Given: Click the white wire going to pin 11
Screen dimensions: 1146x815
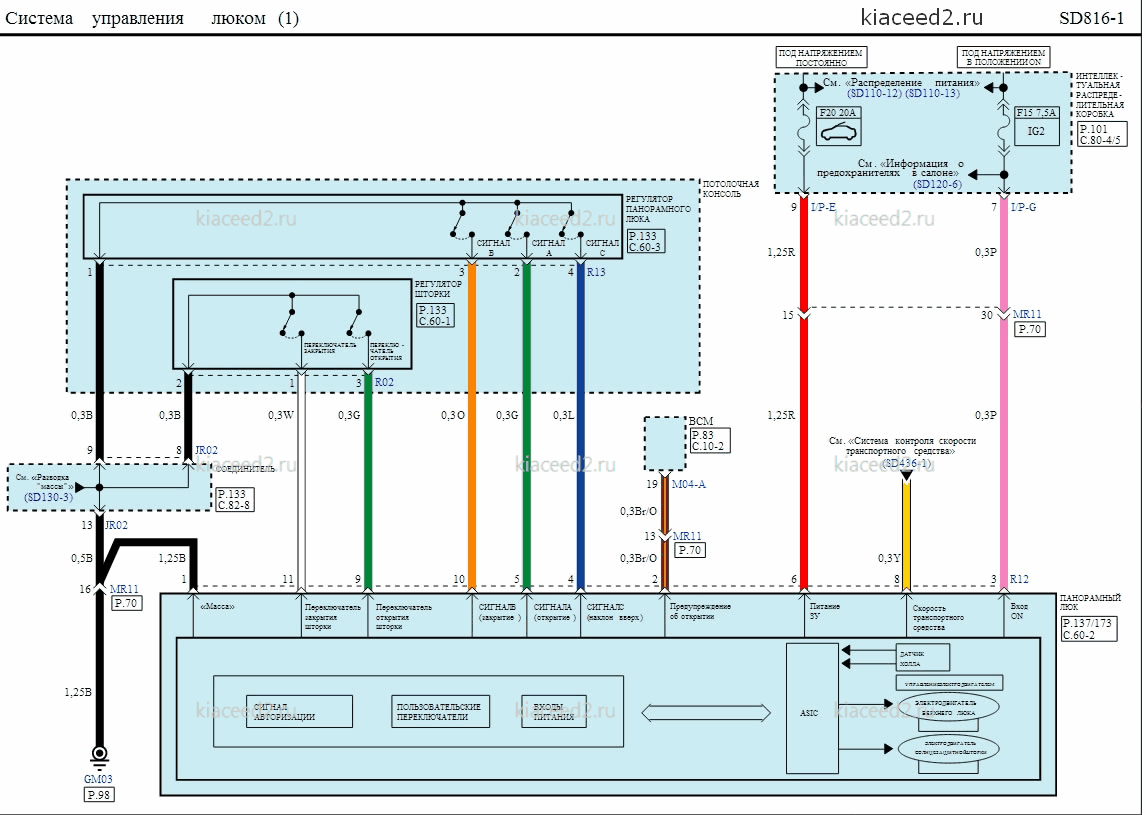Looking at the screenshot, I should click(301, 480).
